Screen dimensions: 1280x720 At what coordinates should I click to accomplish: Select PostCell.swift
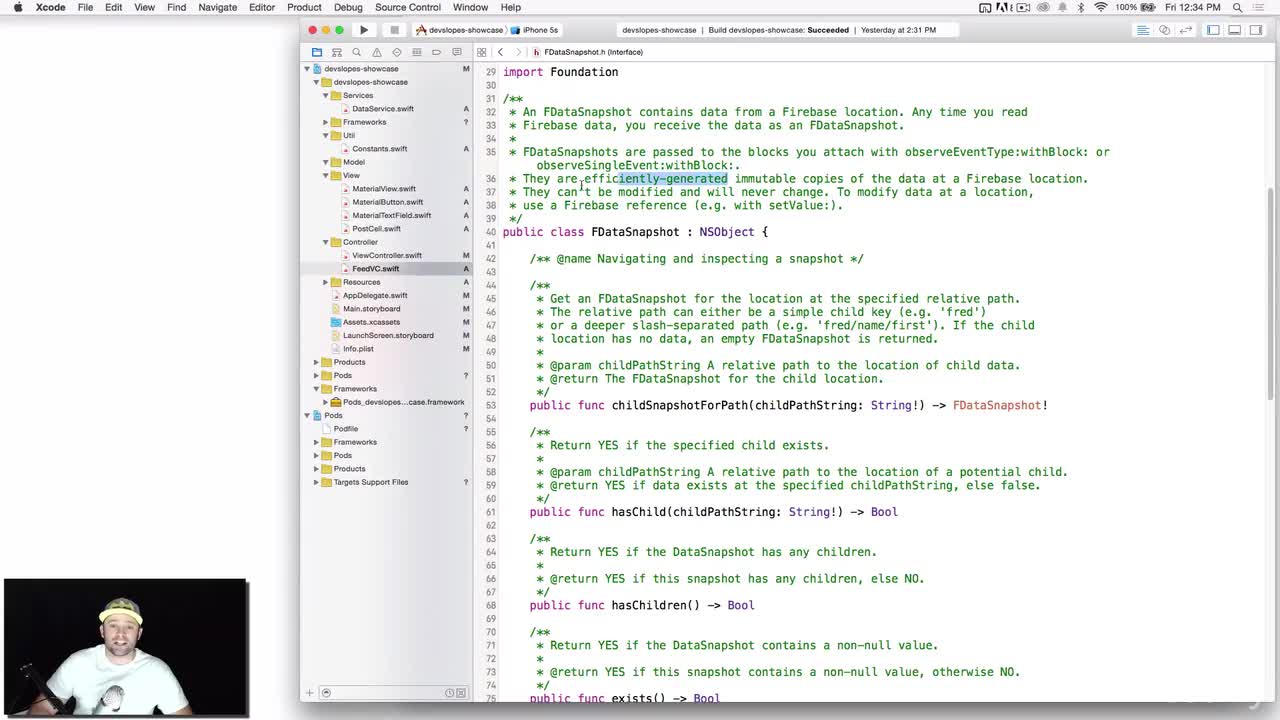376,229
